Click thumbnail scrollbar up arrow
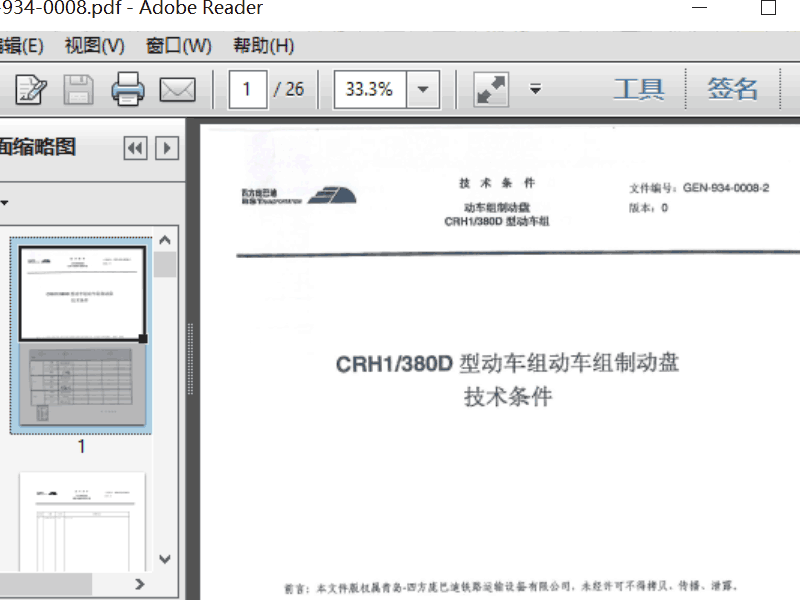The height and width of the screenshot is (600, 800). coord(165,240)
